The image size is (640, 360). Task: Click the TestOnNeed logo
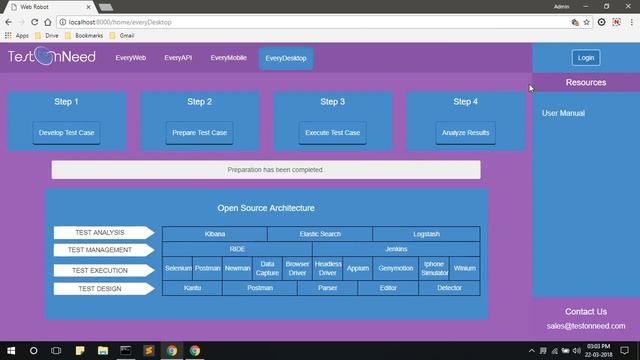pos(52,56)
